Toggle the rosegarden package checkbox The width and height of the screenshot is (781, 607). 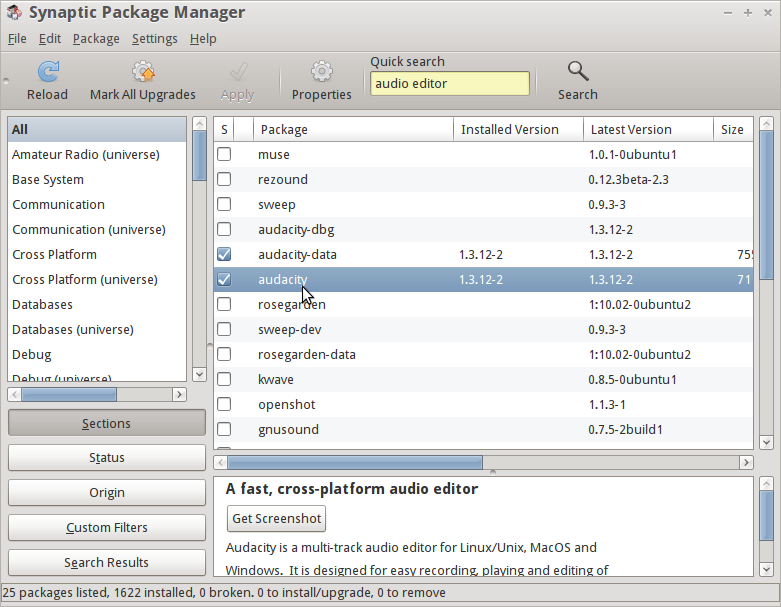tap(224, 304)
